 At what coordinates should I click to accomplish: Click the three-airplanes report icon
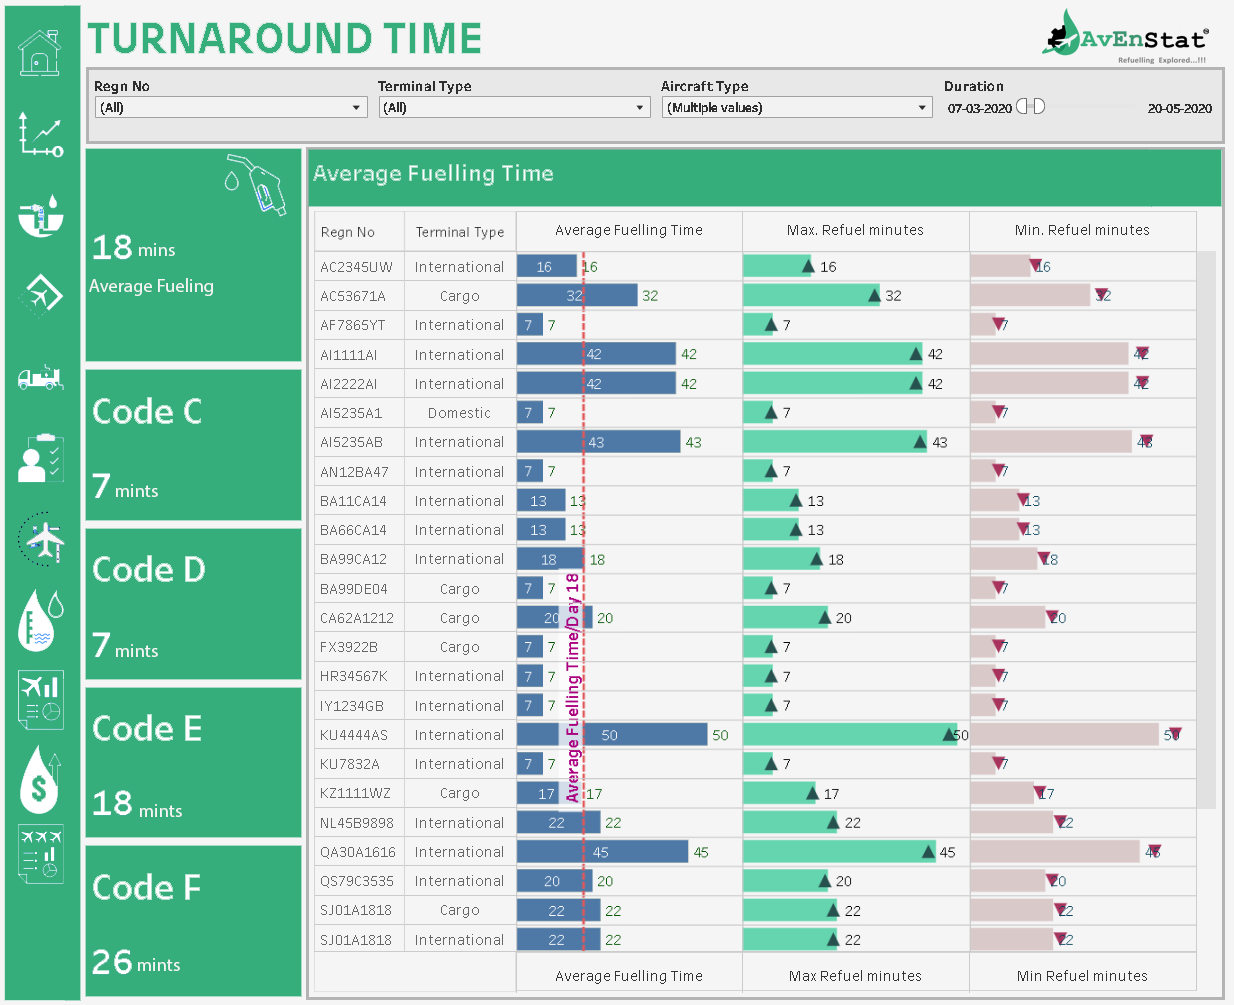point(40,855)
